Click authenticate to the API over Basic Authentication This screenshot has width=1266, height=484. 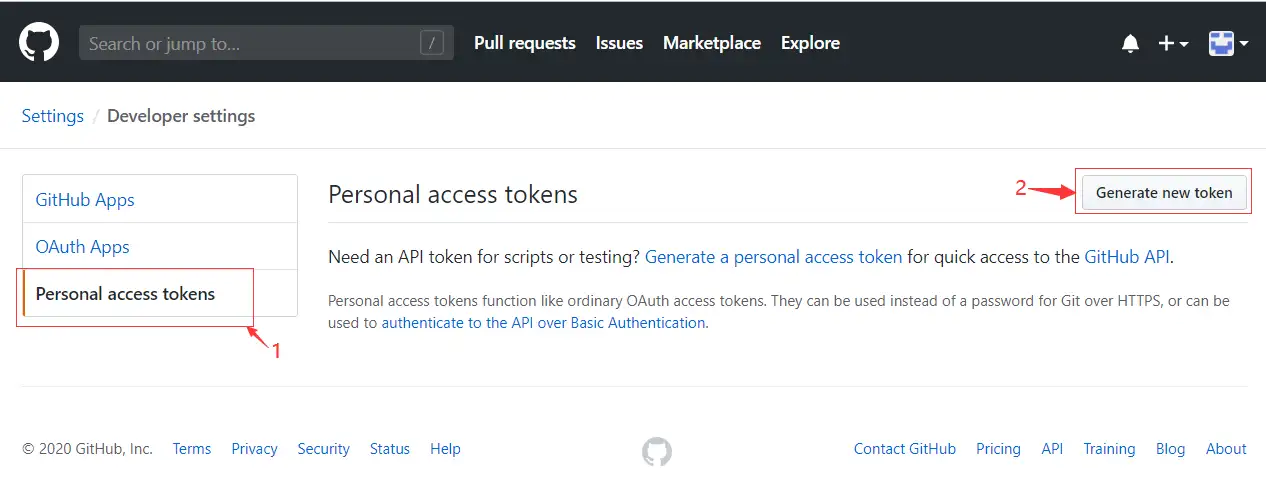pos(543,323)
